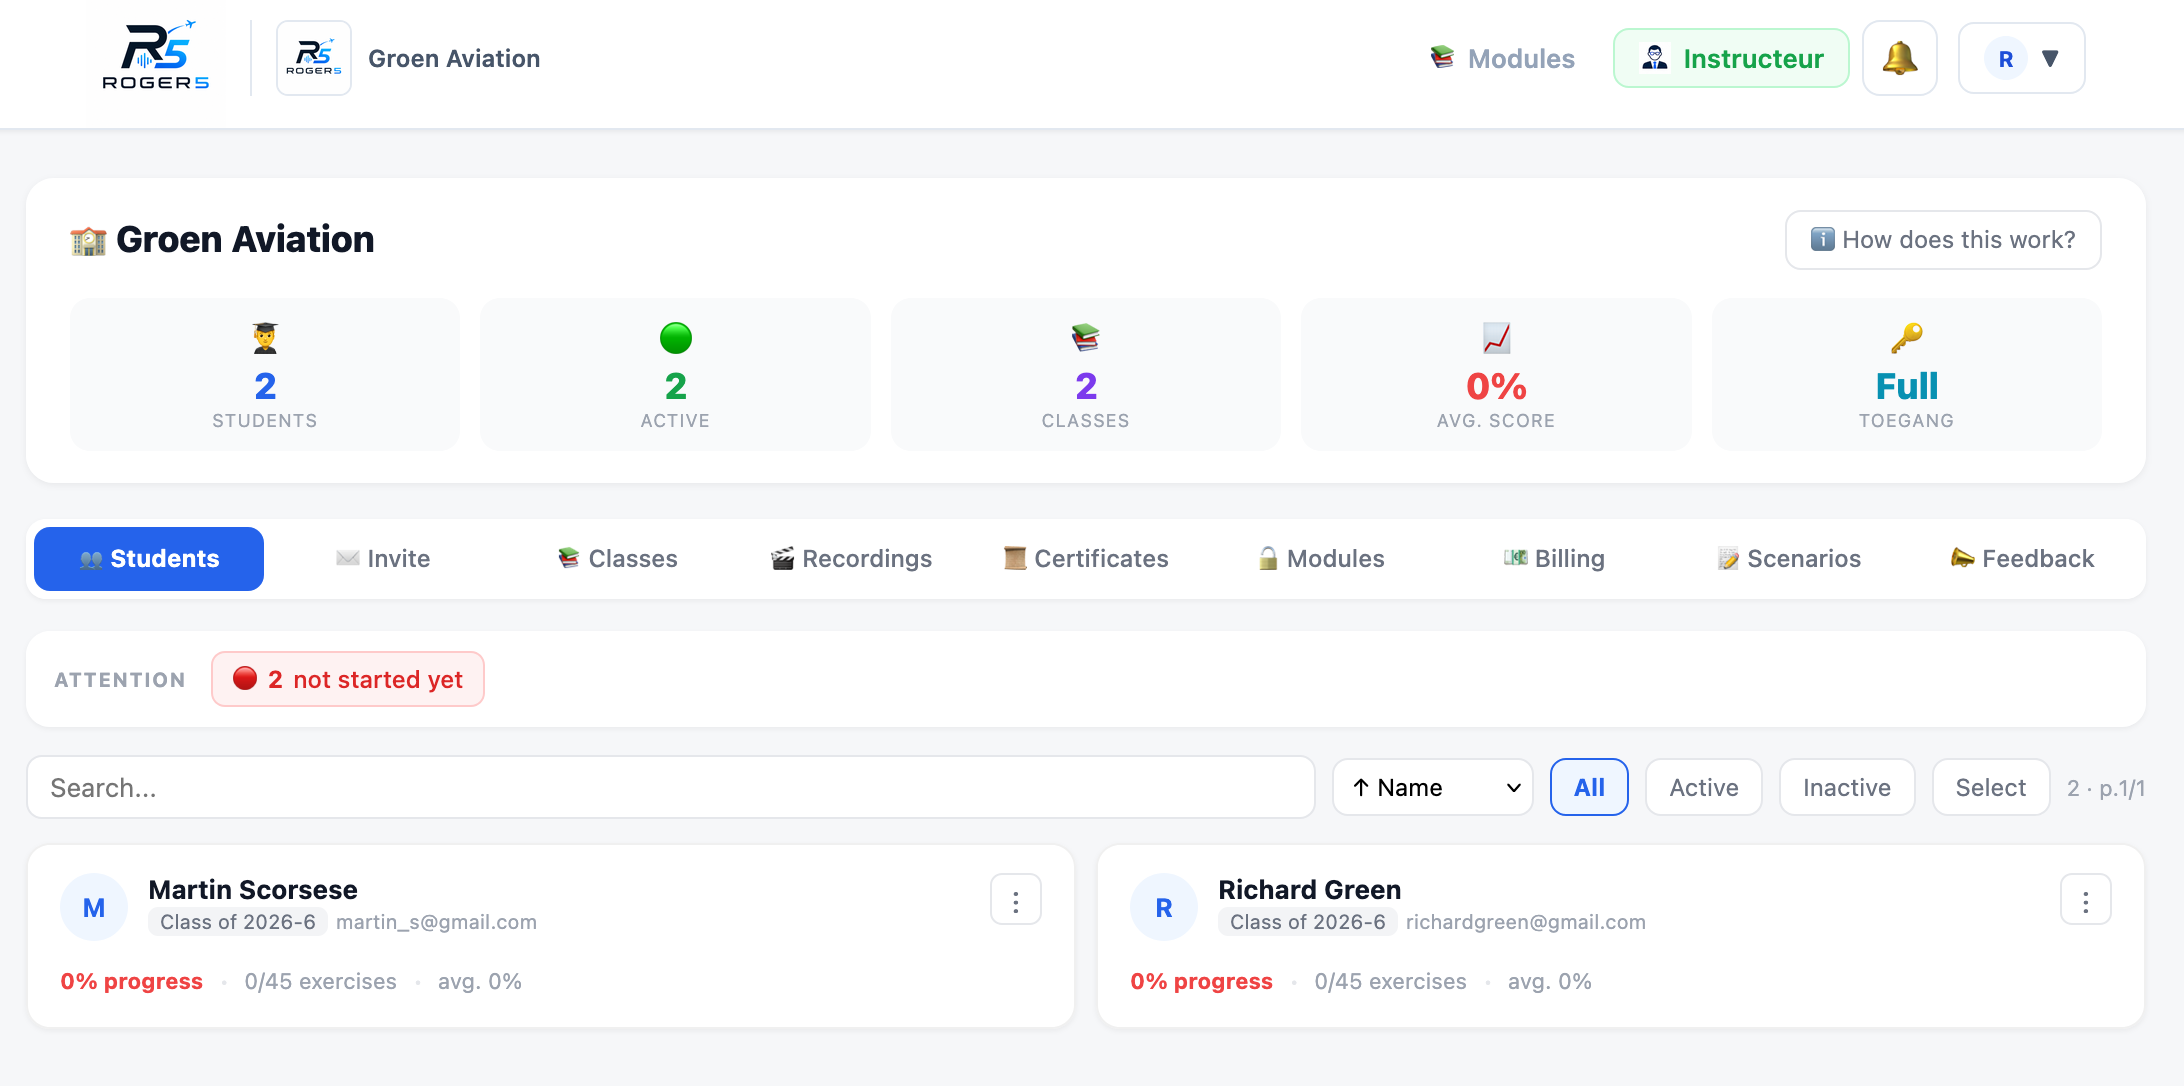Open the Classes tab

pyautogui.click(x=618, y=559)
